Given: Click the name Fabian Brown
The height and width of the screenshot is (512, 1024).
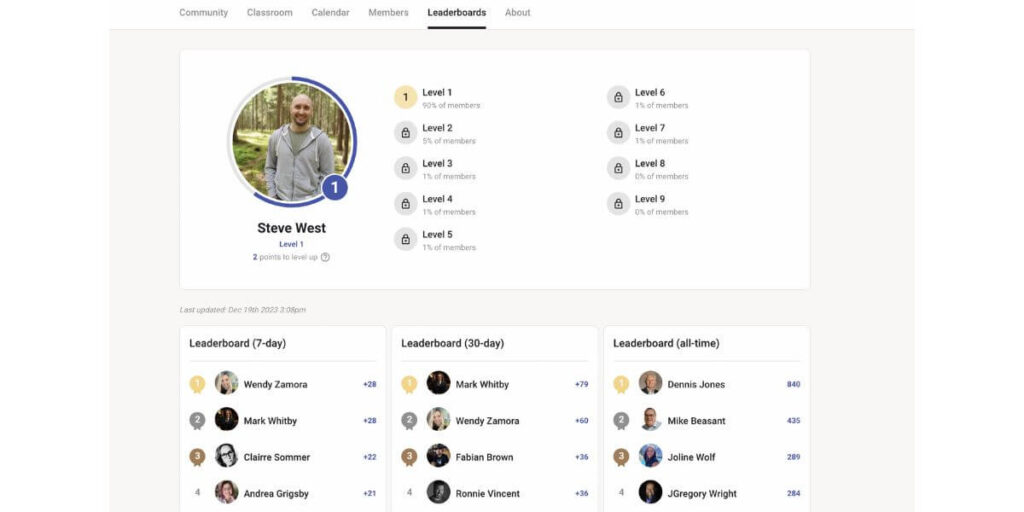Looking at the screenshot, I should click(x=485, y=458).
